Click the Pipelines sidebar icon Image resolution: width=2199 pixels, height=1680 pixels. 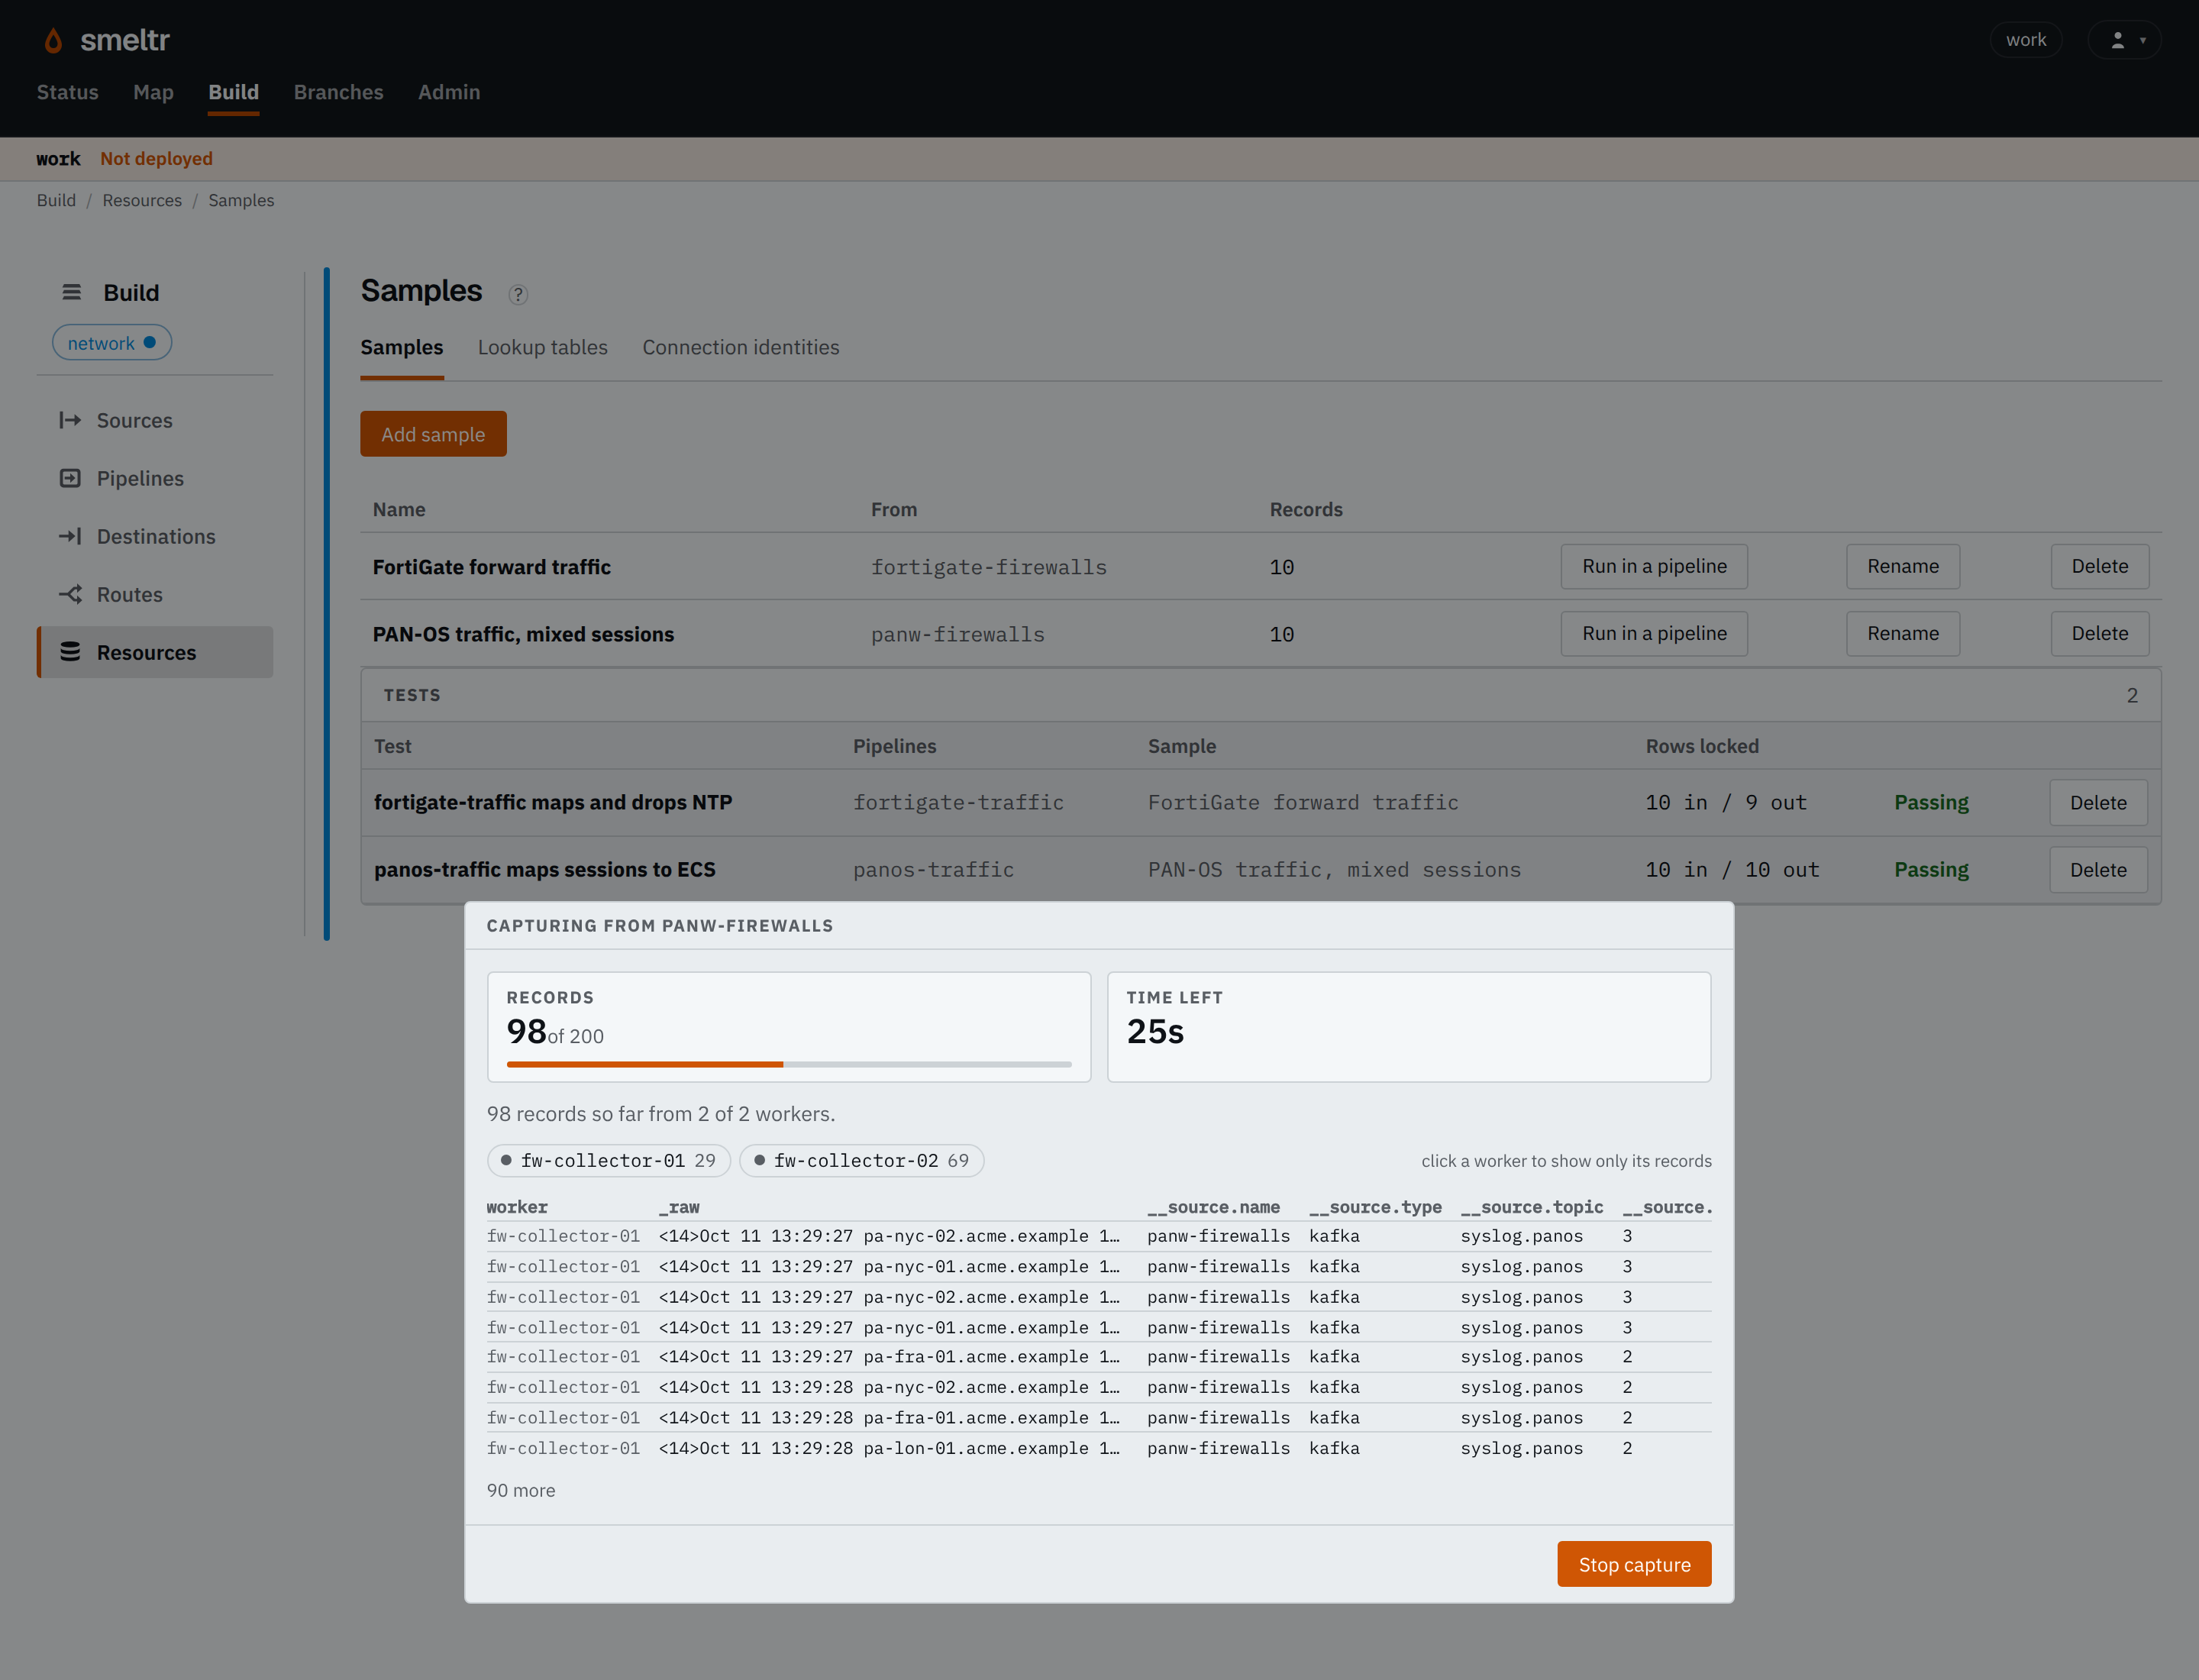70,478
